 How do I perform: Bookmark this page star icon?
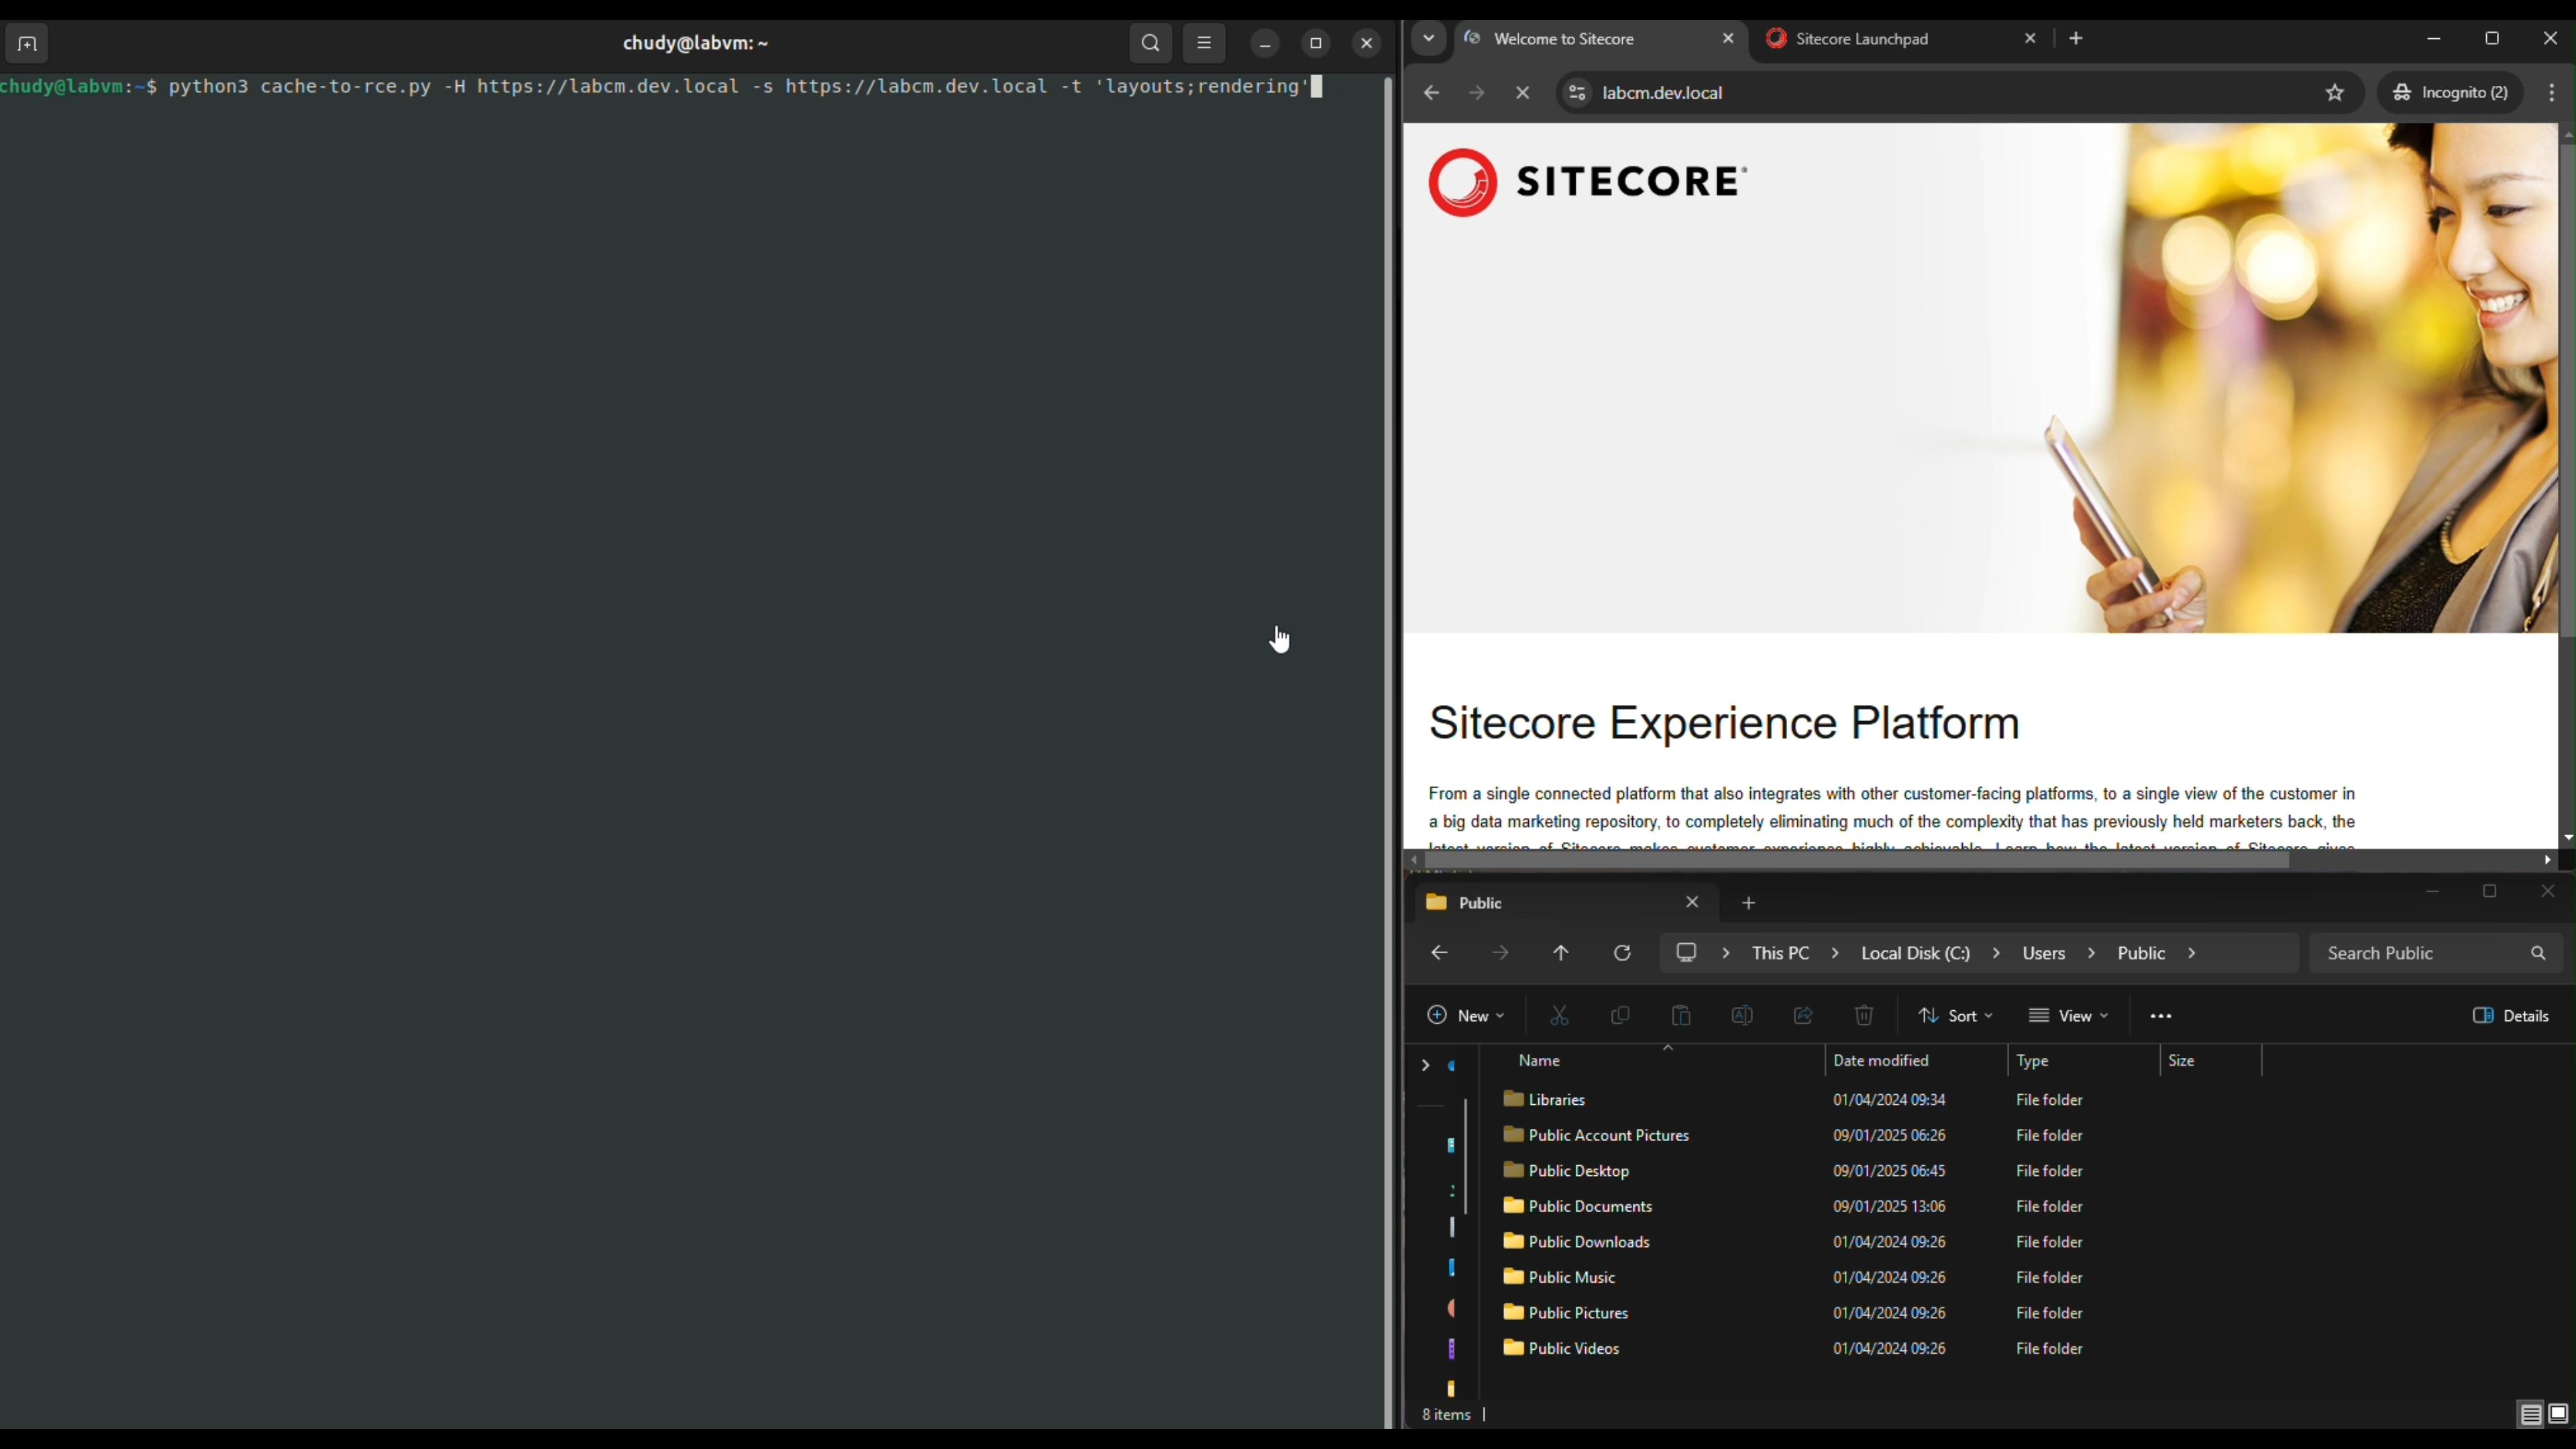2335,93
